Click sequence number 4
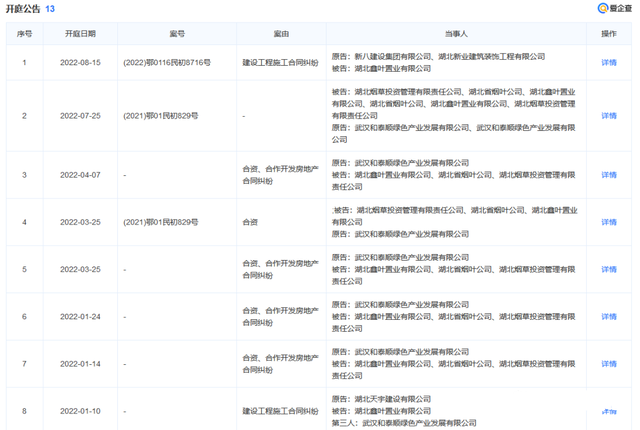The image size is (640, 430). pos(24,222)
